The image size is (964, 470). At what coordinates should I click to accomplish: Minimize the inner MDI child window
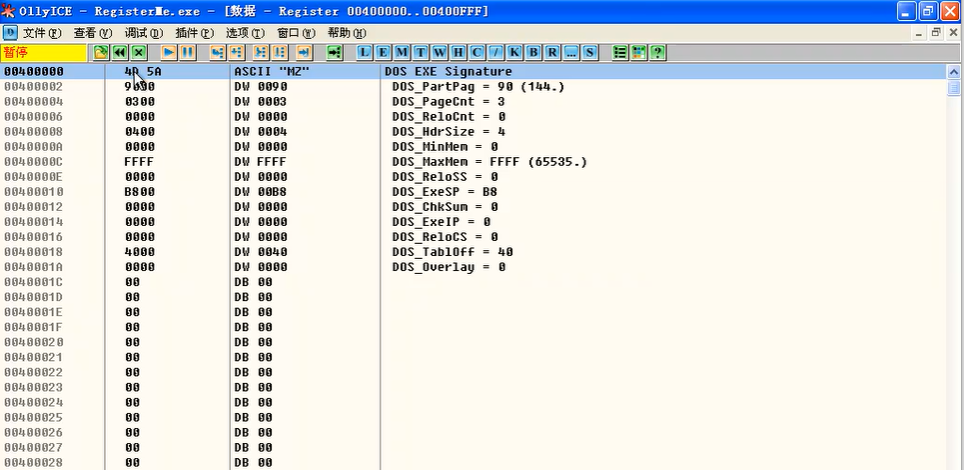pyautogui.click(x=920, y=33)
